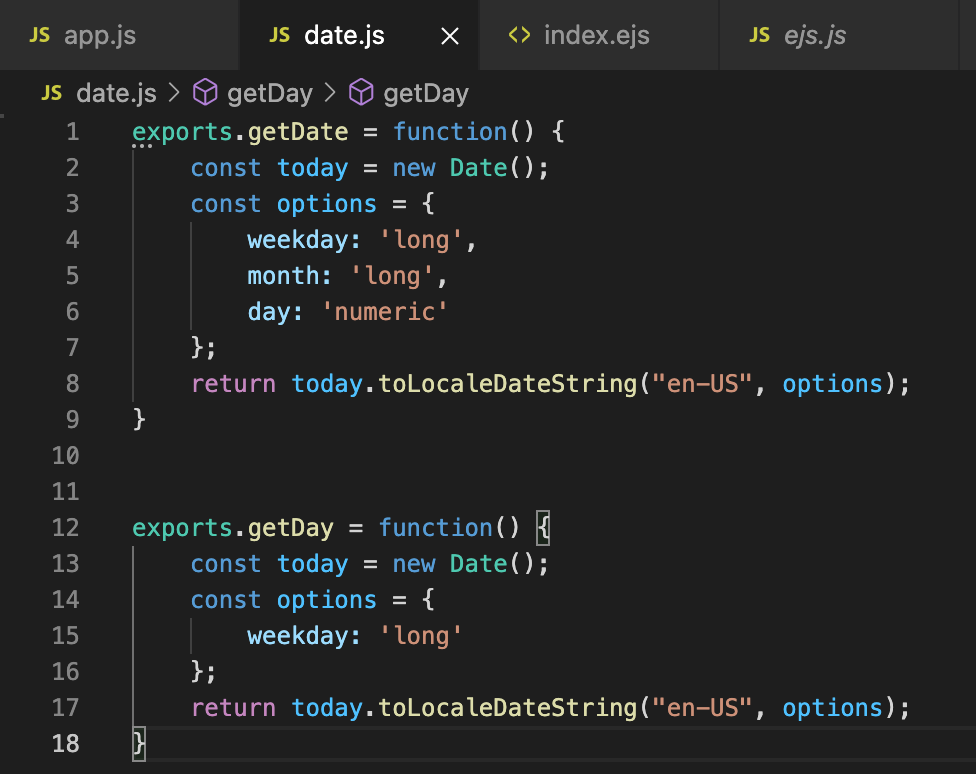
Task: Click 'Date' on line 2
Action: pos(479,168)
